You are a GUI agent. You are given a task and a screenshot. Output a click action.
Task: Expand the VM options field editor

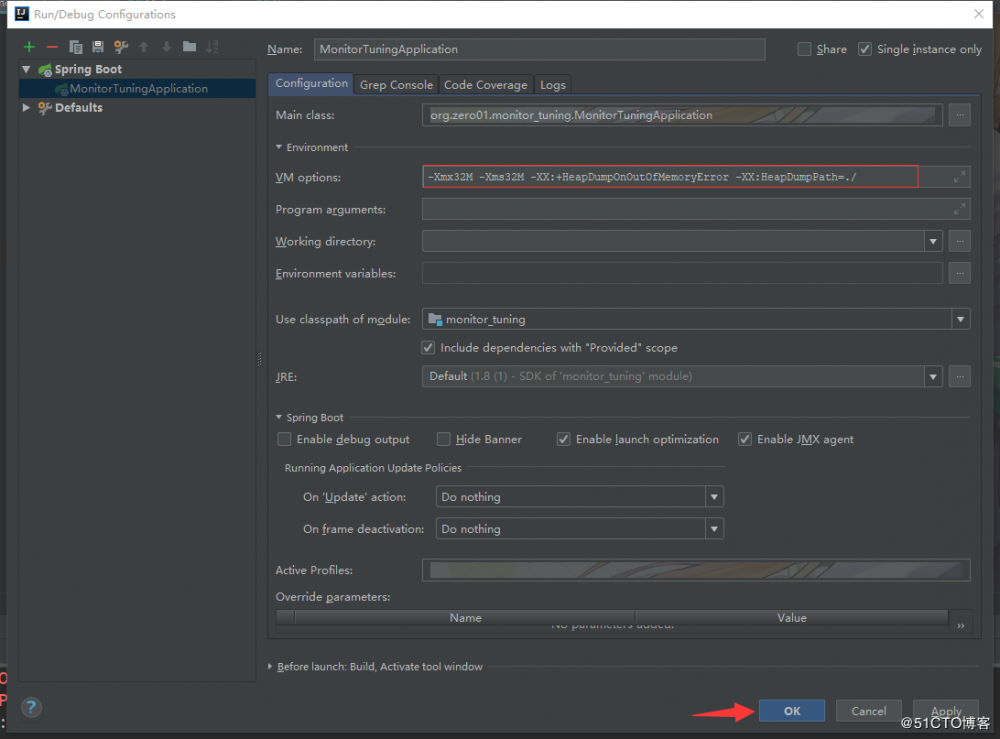[x=959, y=177]
